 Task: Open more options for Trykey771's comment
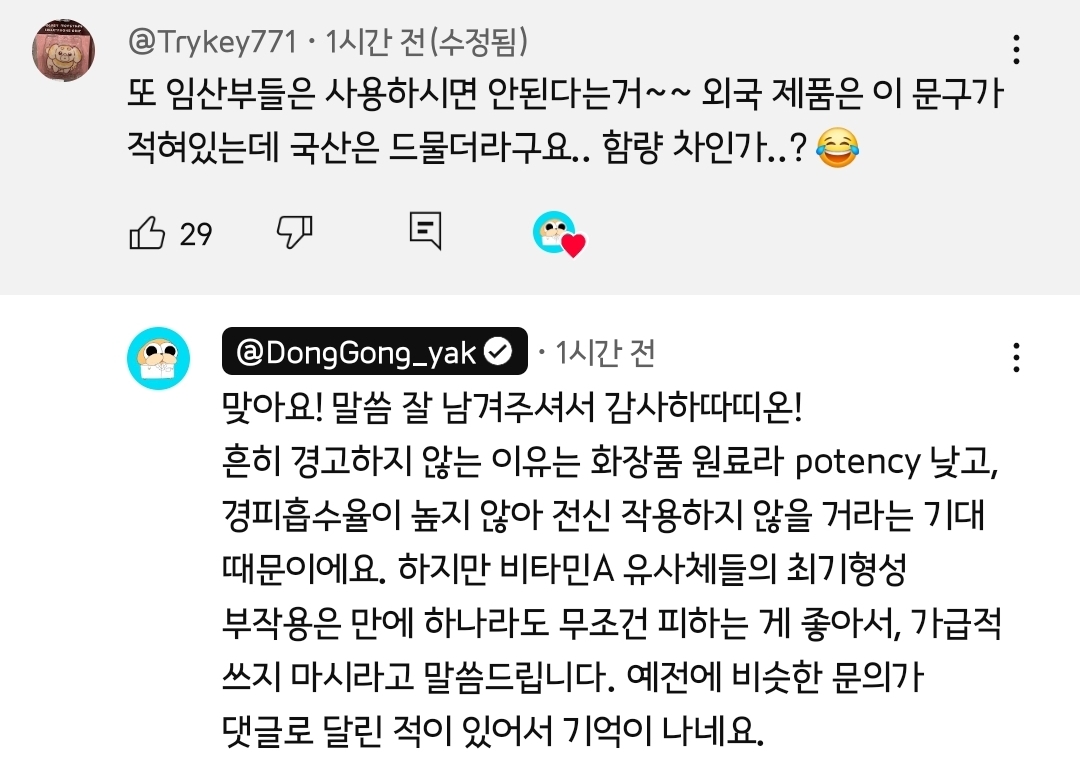coord(1016,50)
